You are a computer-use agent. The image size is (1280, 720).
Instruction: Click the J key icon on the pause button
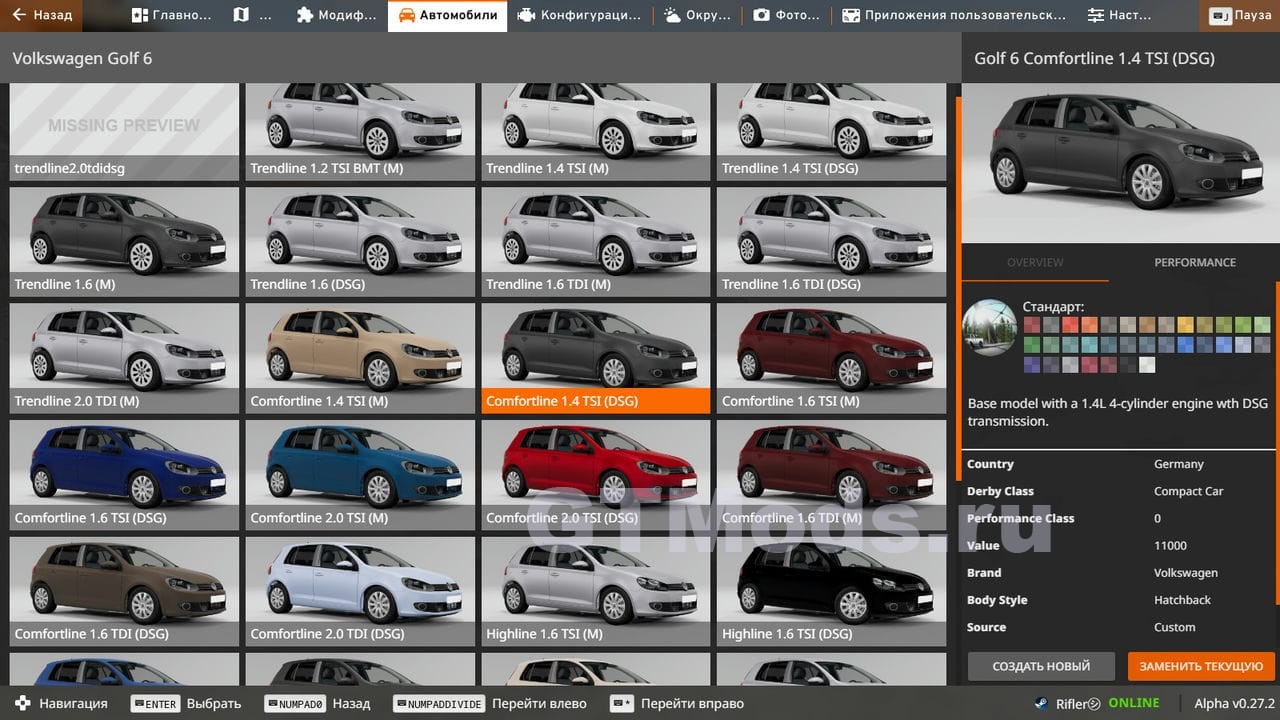1221,16
